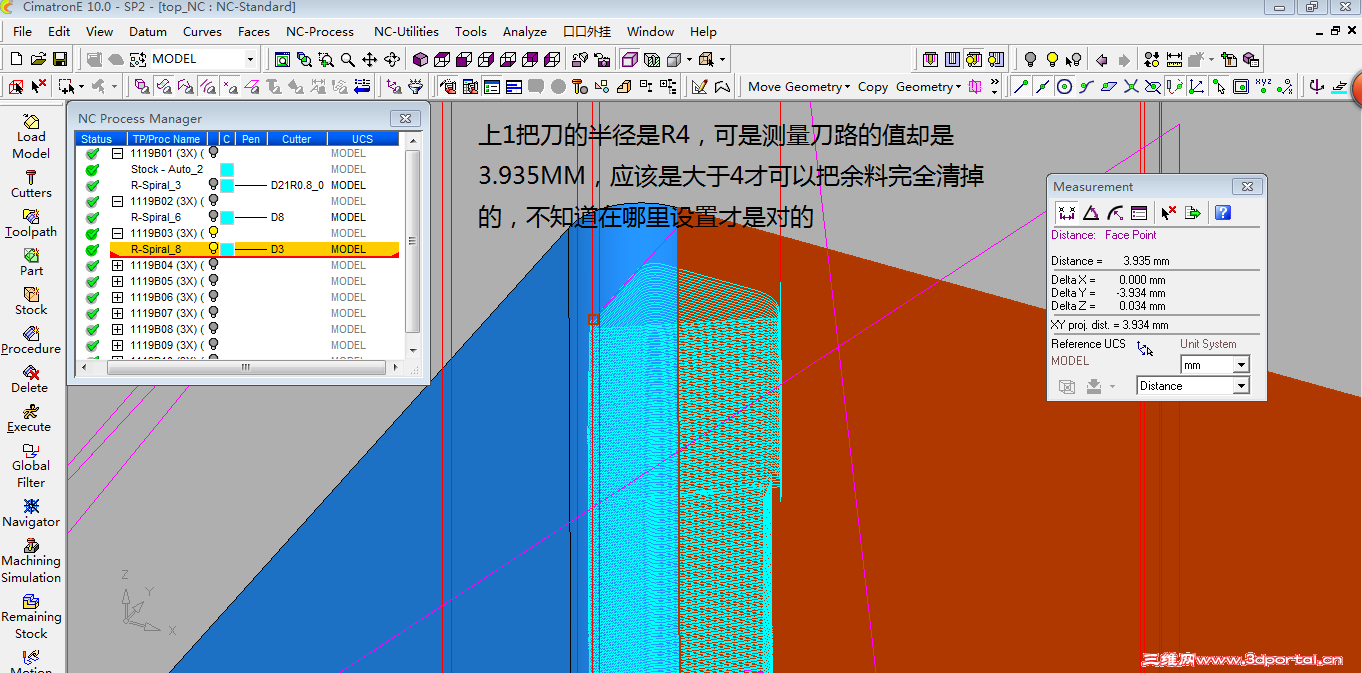The height and width of the screenshot is (673, 1362).
Task: Open the MODEL UCS dropdown in toolbar
Action: [250, 60]
